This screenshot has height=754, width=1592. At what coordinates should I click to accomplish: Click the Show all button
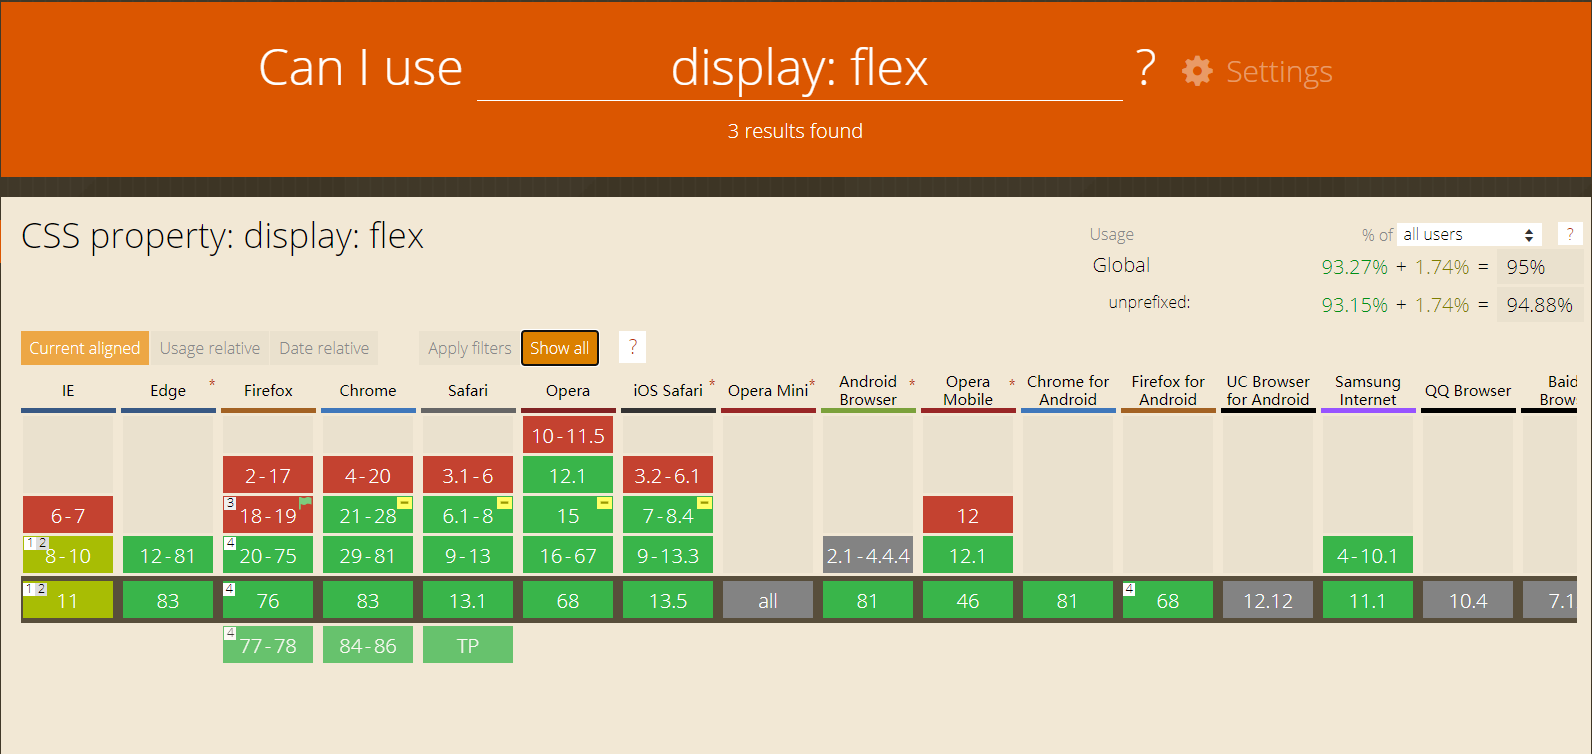coord(560,348)
